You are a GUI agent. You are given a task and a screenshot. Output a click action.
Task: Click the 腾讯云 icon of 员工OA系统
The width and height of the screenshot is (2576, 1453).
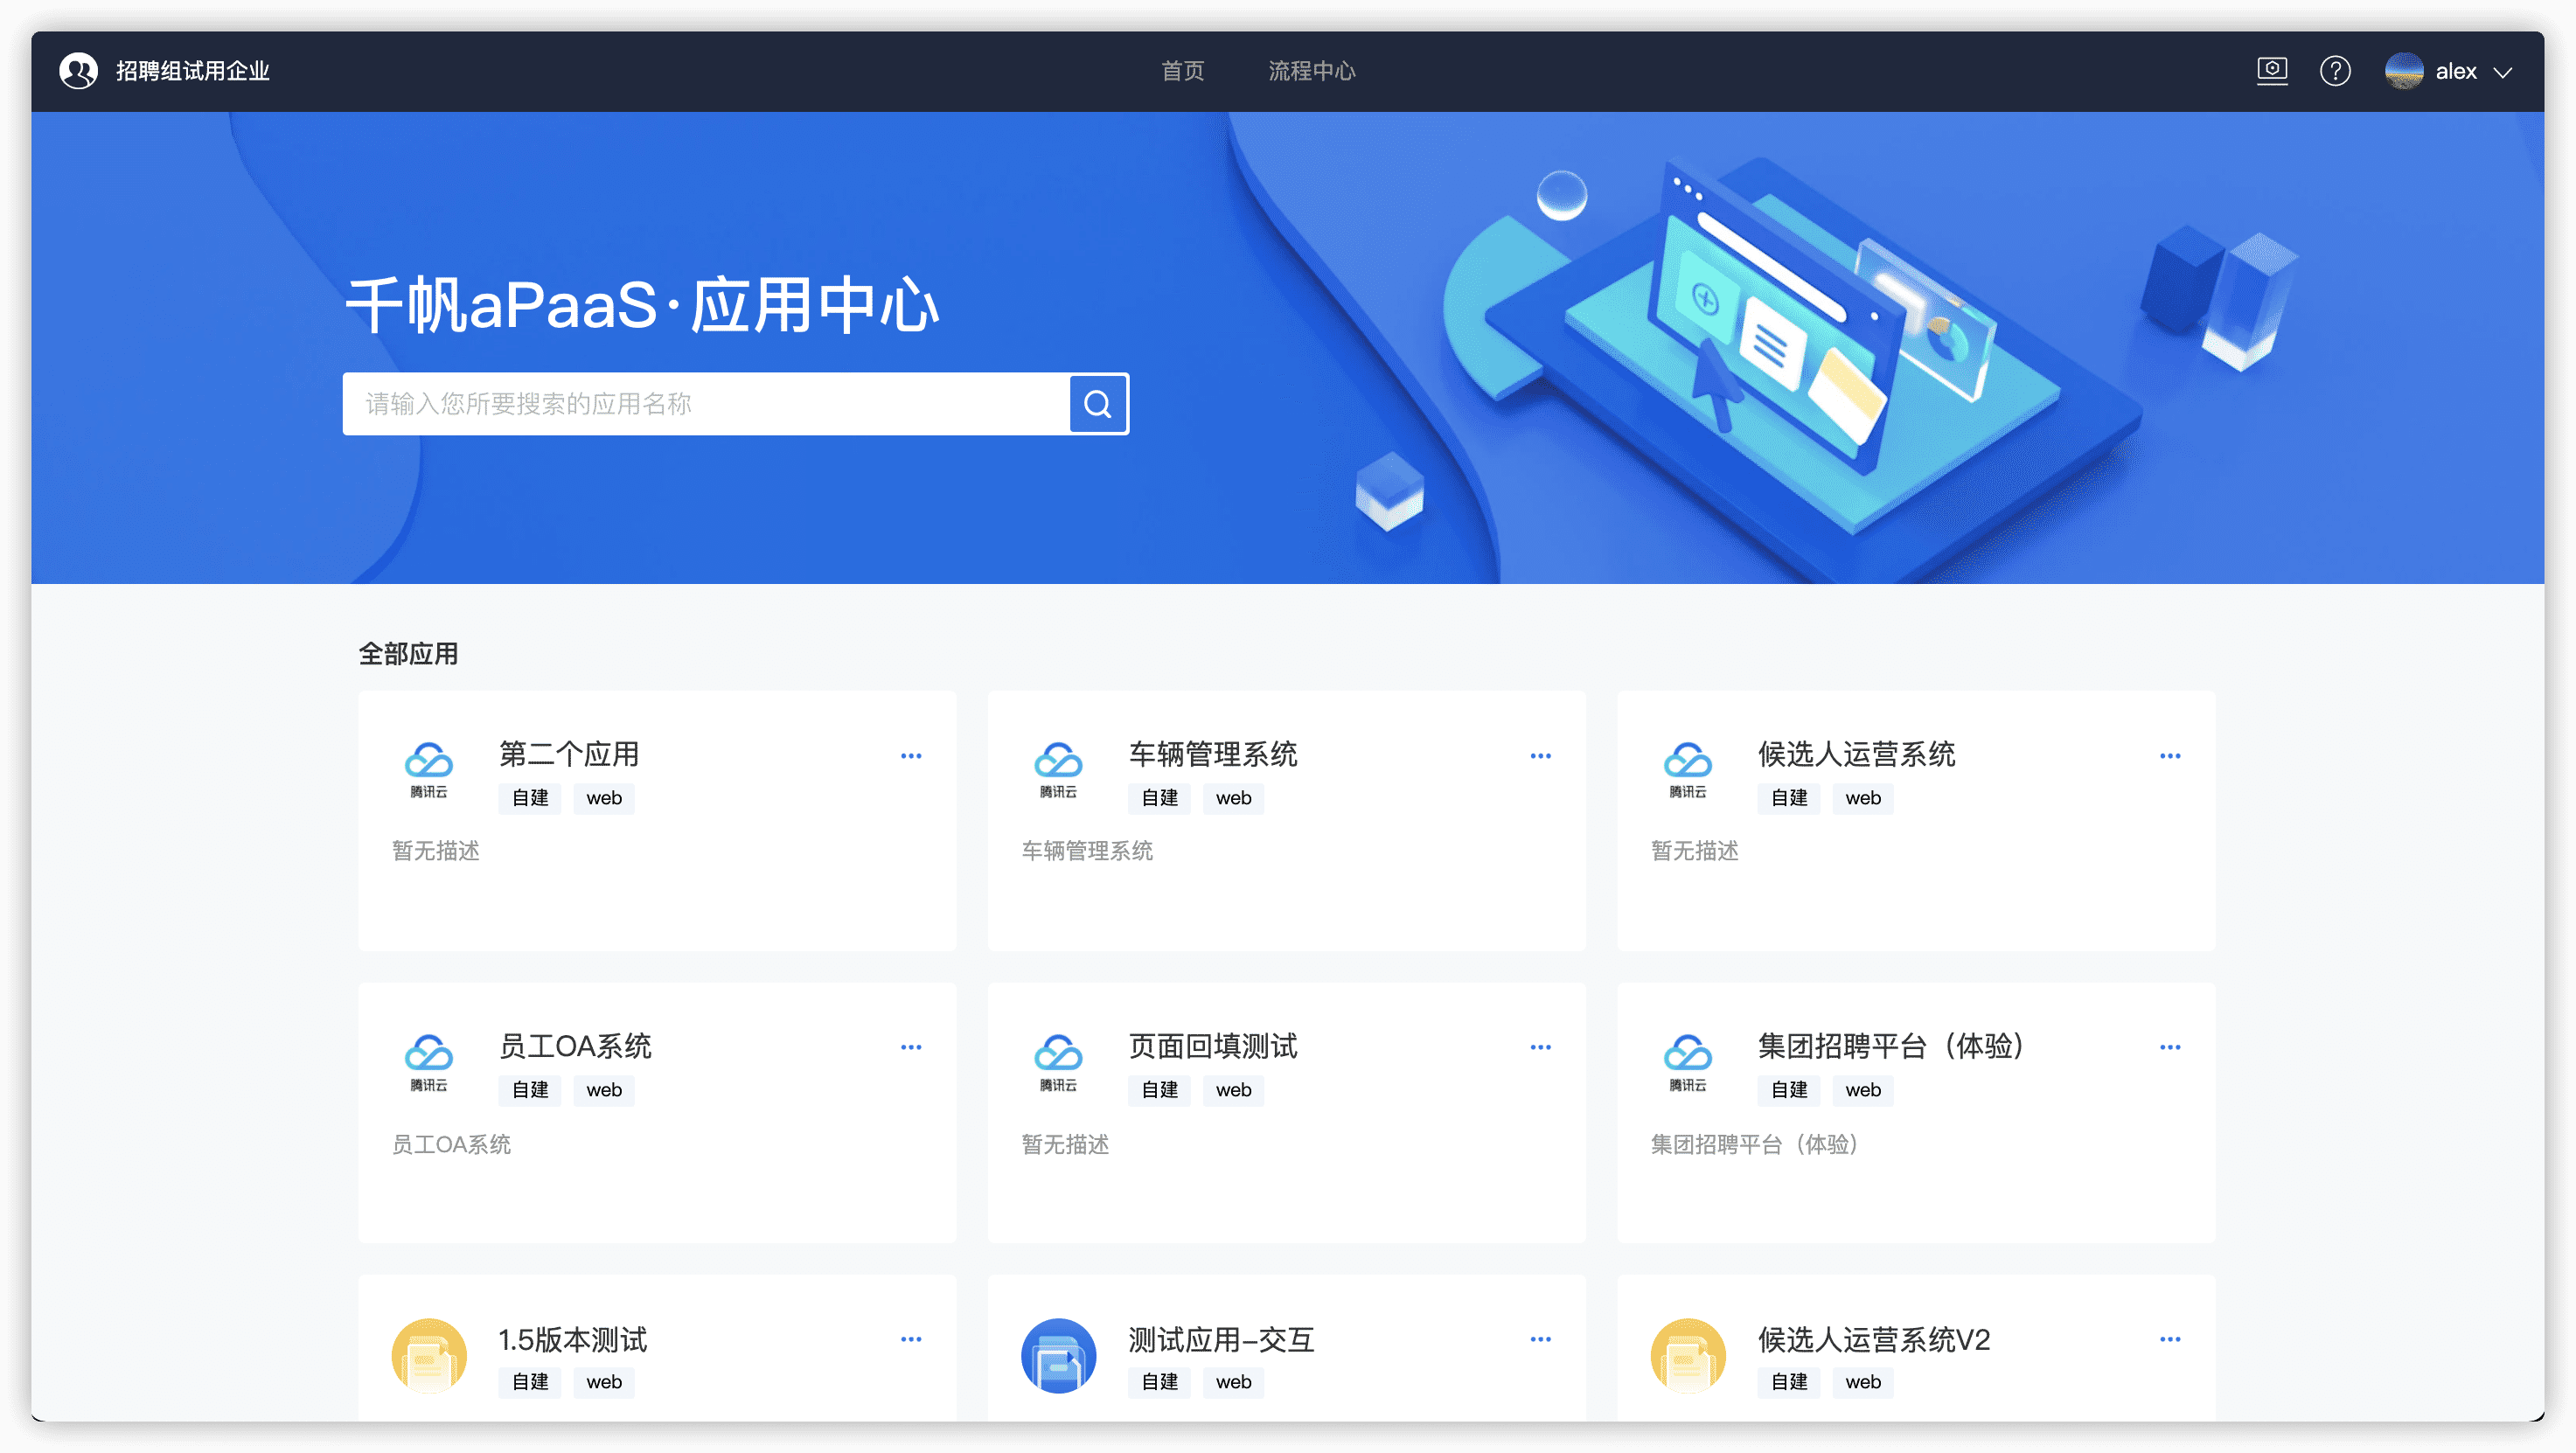click(x=429, y=1062)
